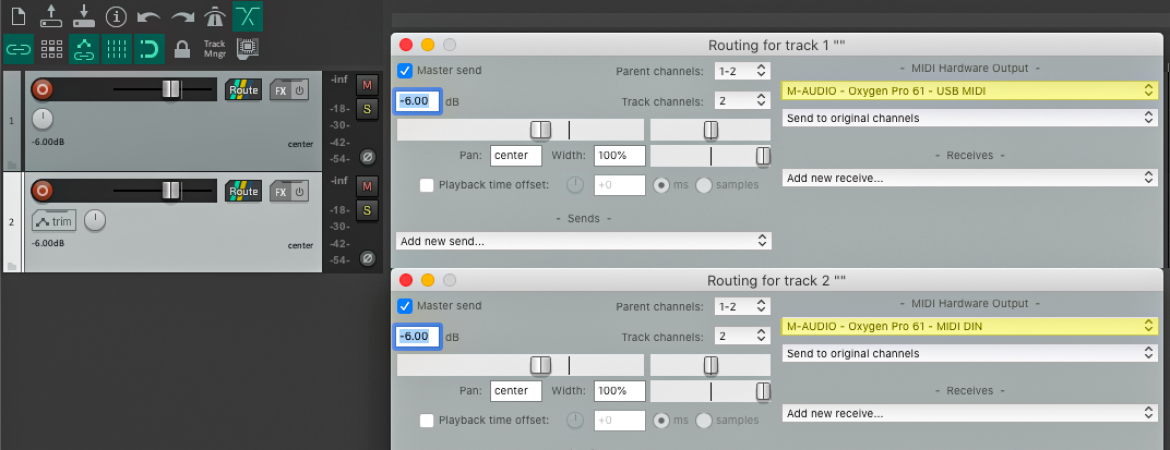Click the volume slider in track 2 routing
This screenshot has width=1170, height=450.
[520, 365]
